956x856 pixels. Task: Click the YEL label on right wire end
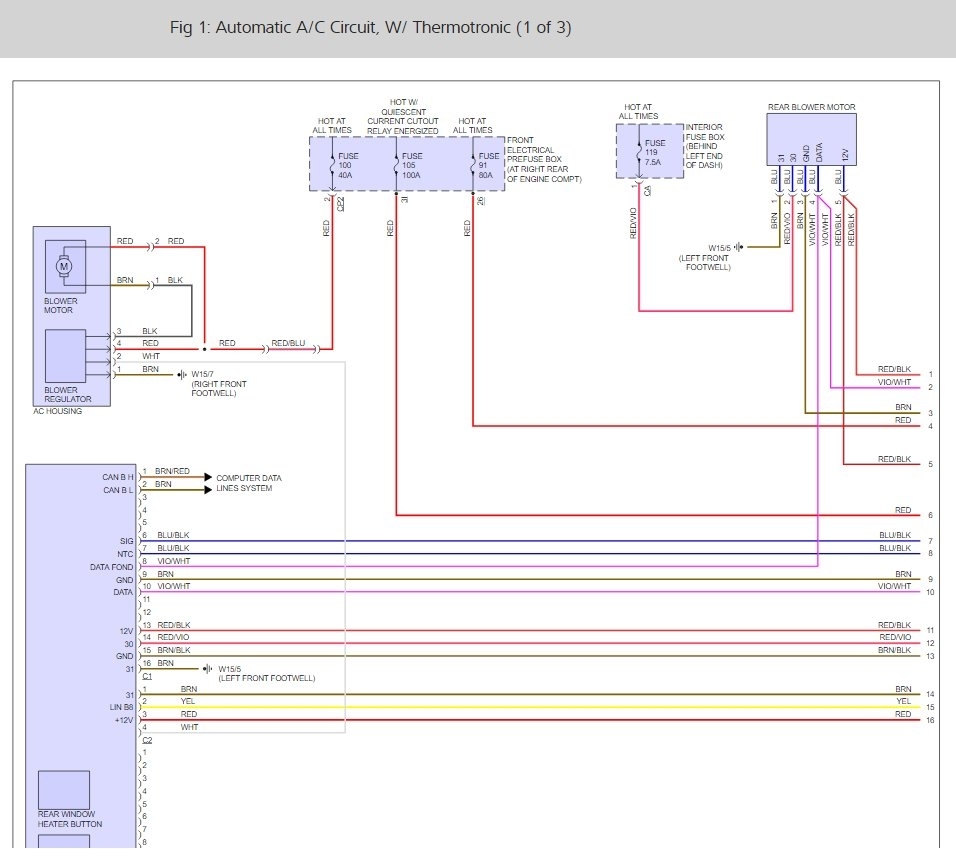pos(903,701)
